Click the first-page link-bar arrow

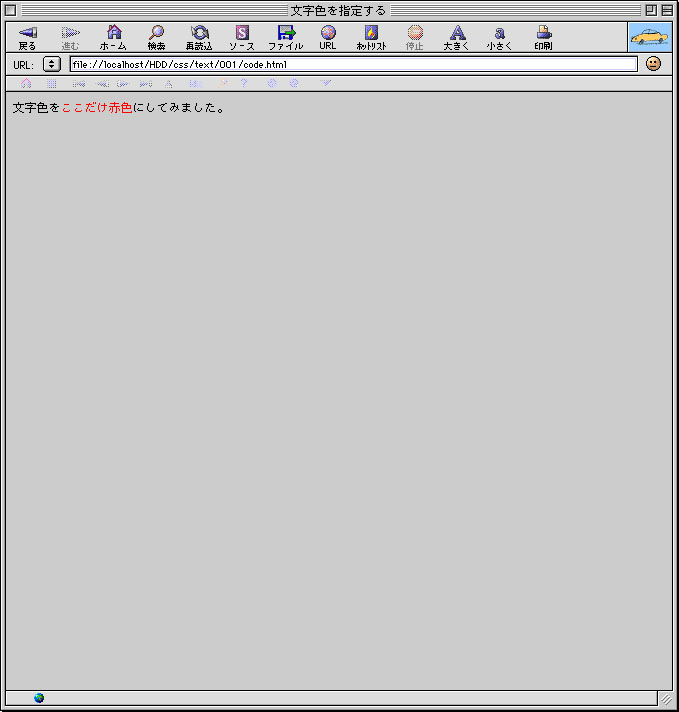(79, 84)
